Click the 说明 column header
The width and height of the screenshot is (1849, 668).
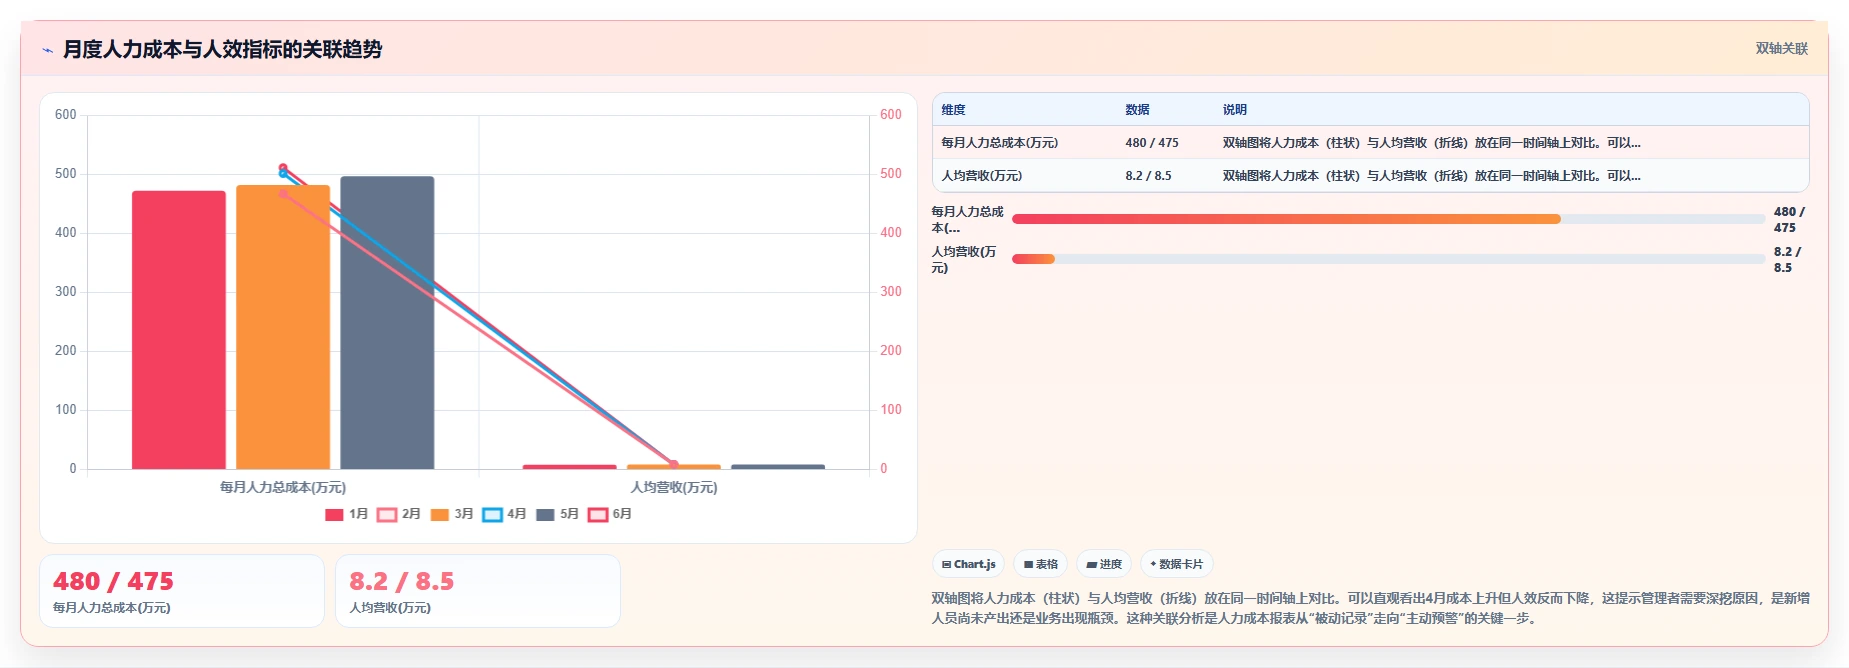(x=1235, y=110)
